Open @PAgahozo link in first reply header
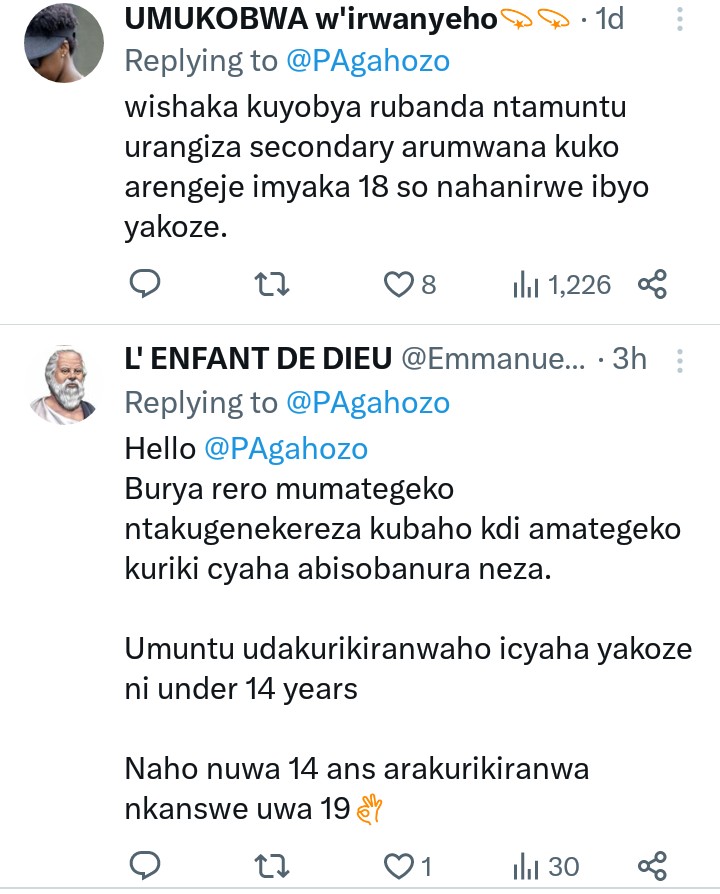The width and height of the screenshot is (720, 894). [368, 61]
